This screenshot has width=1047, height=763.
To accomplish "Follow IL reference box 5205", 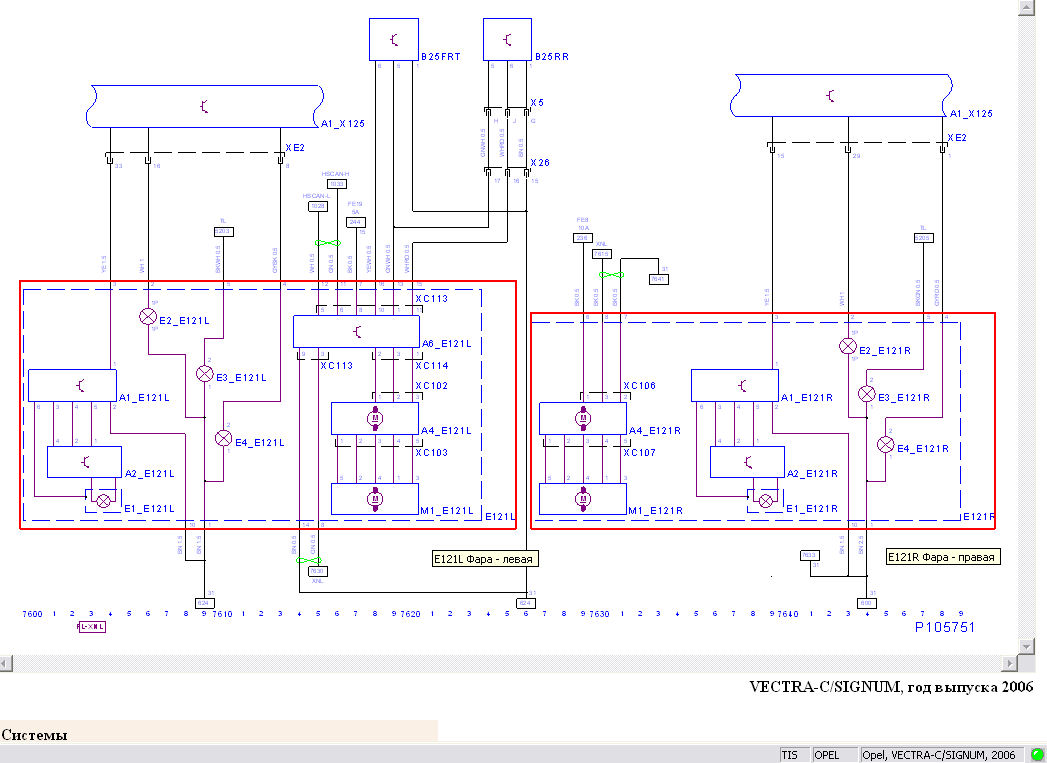I will [924, 238].
